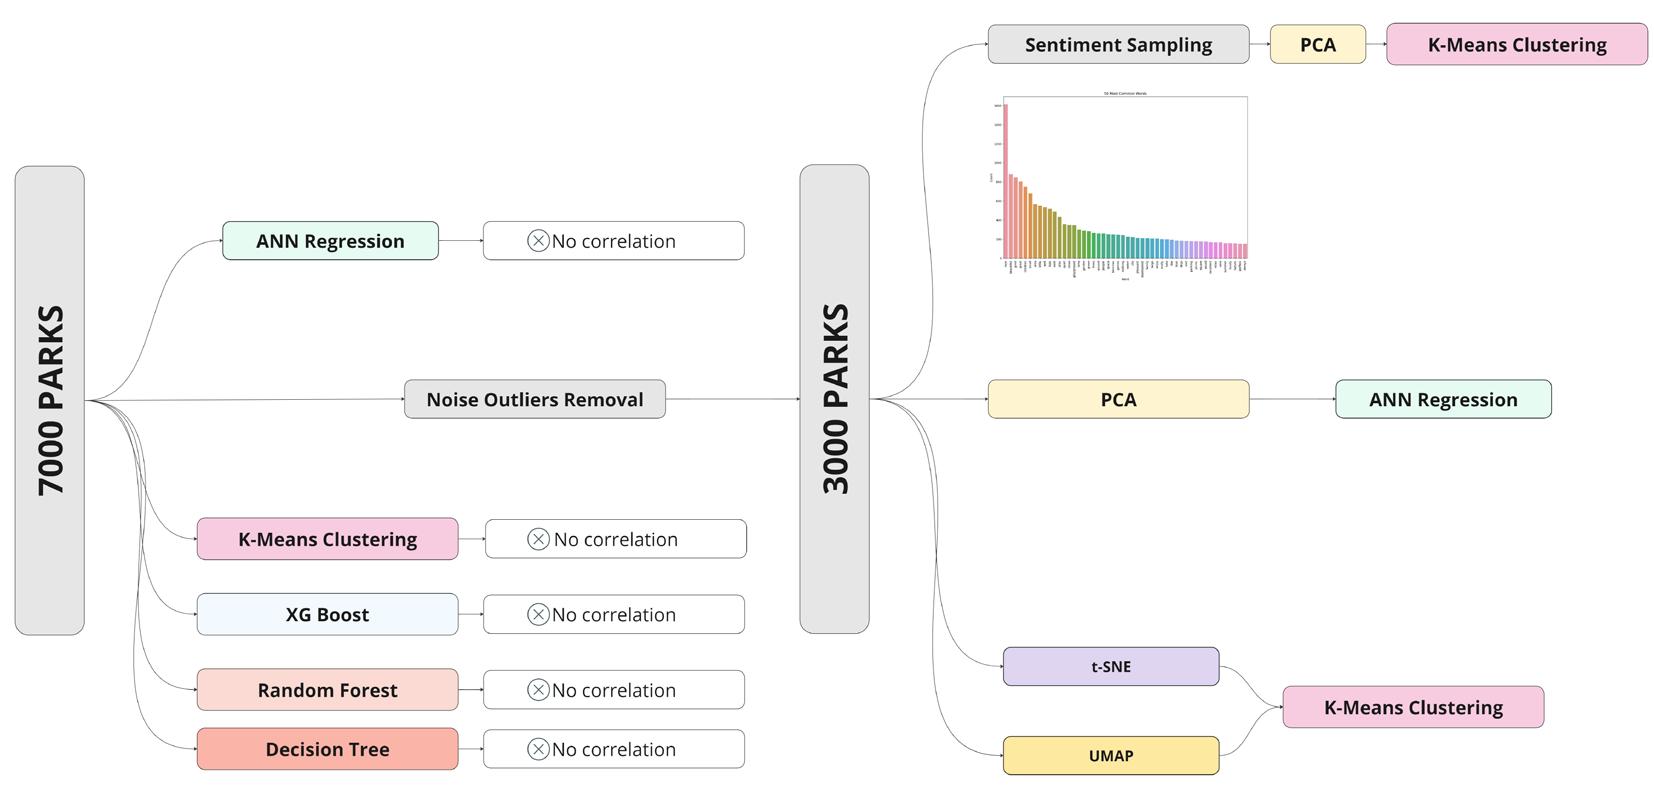
Task: Click the K-Means Clustering node joined by t-SNE and UMAP
Action: (x=1412, y=707)
